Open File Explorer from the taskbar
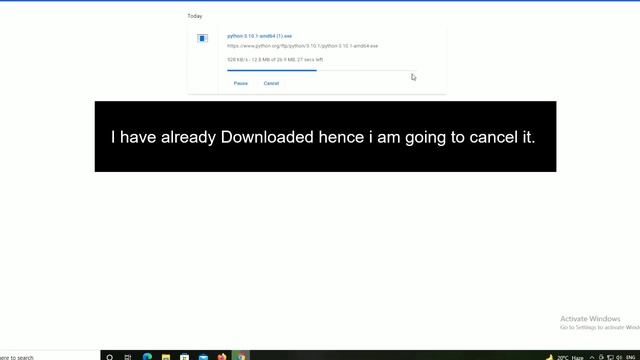Screen dimensions: 640x360 click(166, 357)
